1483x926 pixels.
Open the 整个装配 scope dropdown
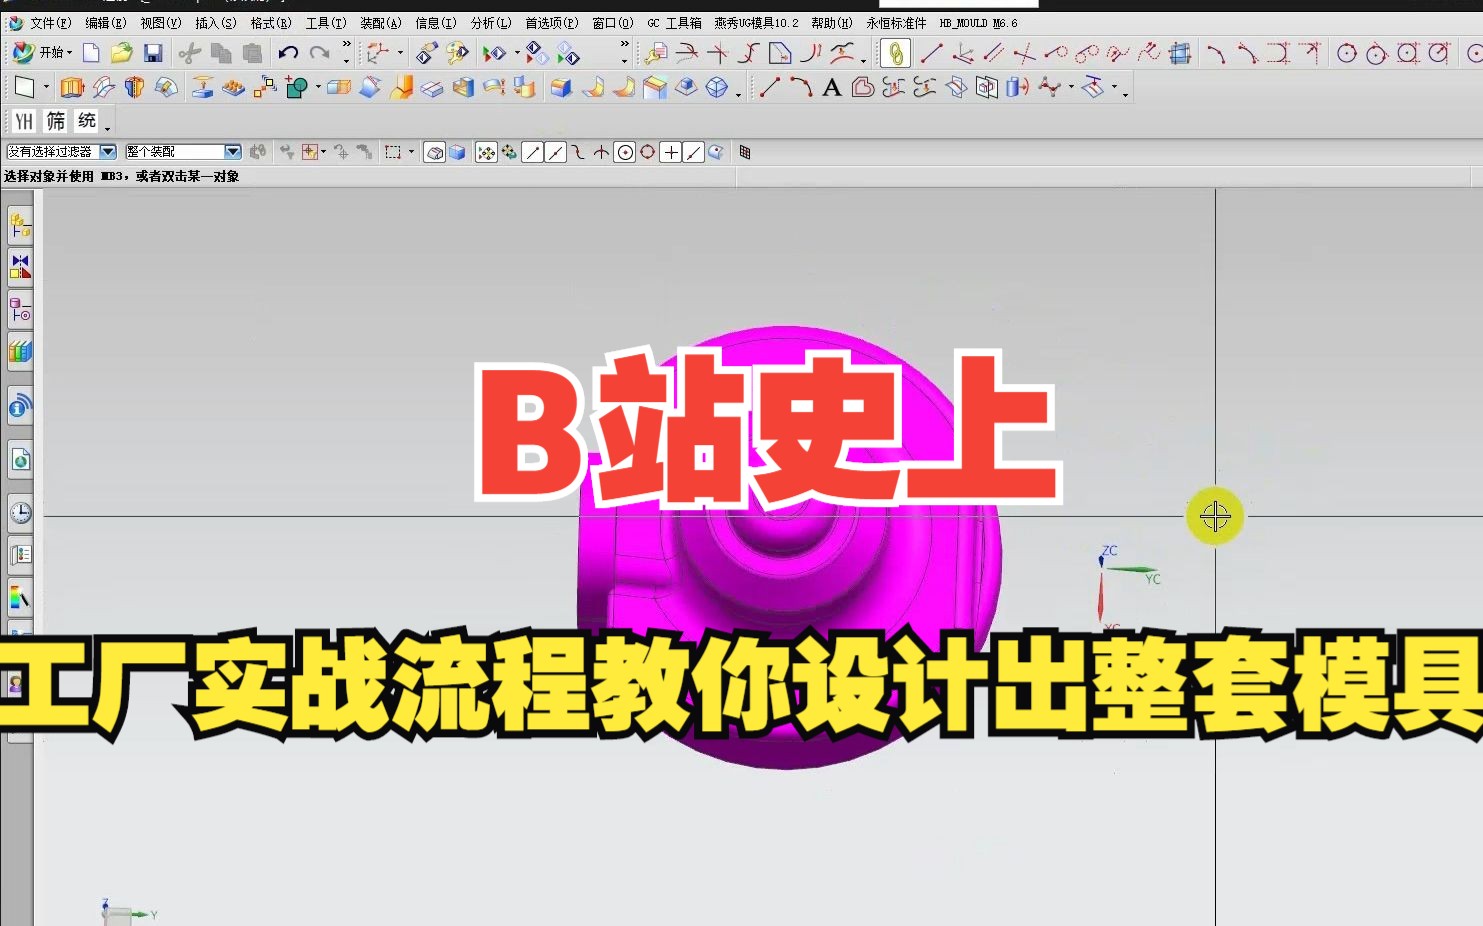point(232,151)
